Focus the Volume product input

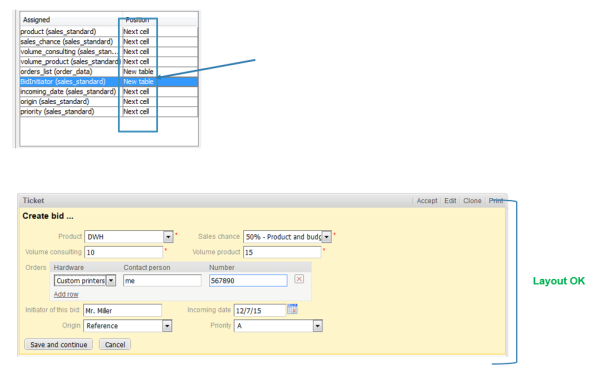coord(282,252)
